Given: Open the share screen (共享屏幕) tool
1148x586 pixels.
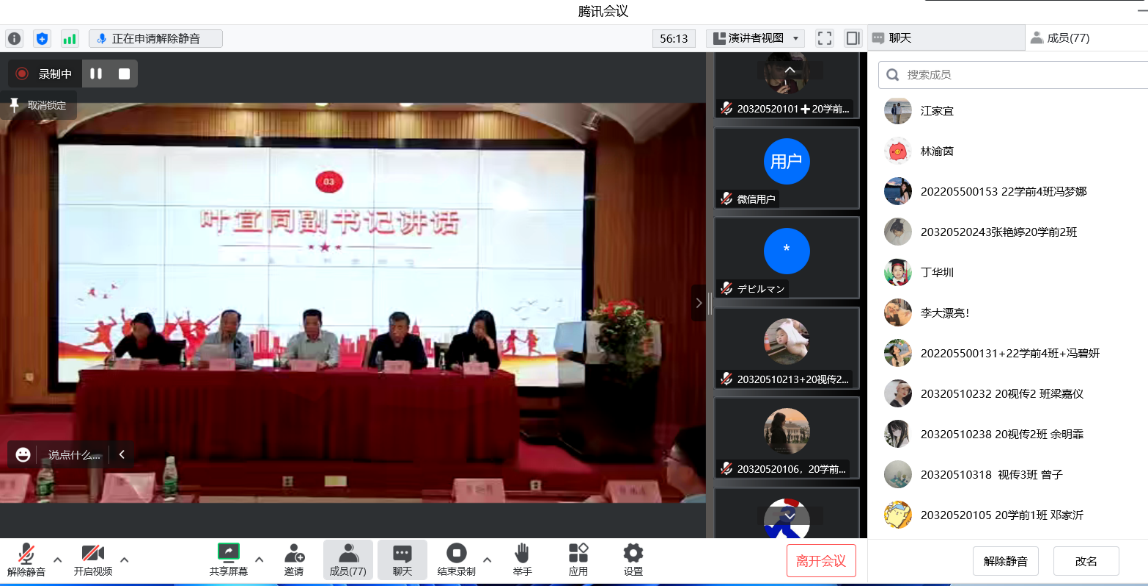Looking at the screenshot, I should click(x=229, y=559).
